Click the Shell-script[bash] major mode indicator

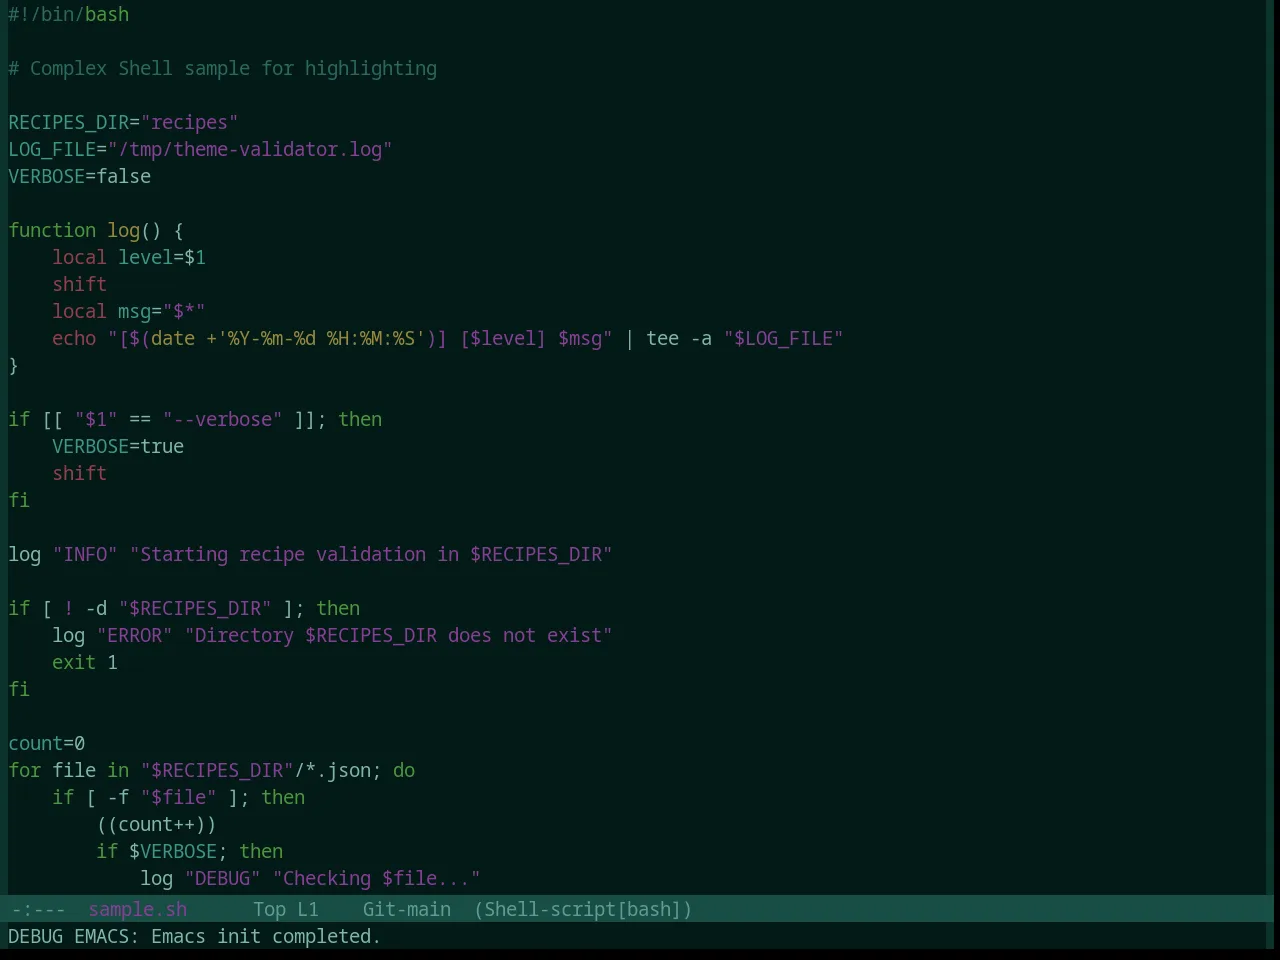pos(583,909)
